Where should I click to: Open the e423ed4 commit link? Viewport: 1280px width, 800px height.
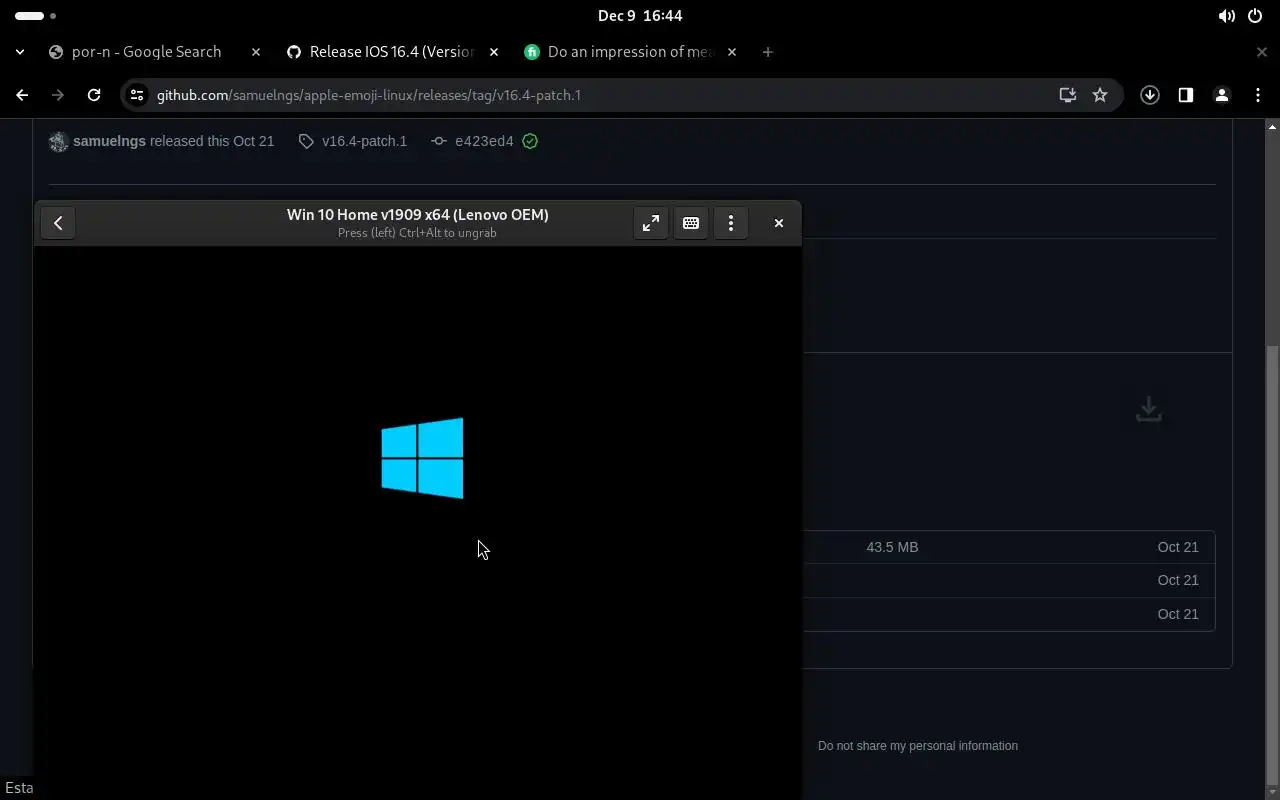pyautogui.click(x=484, y=141)
